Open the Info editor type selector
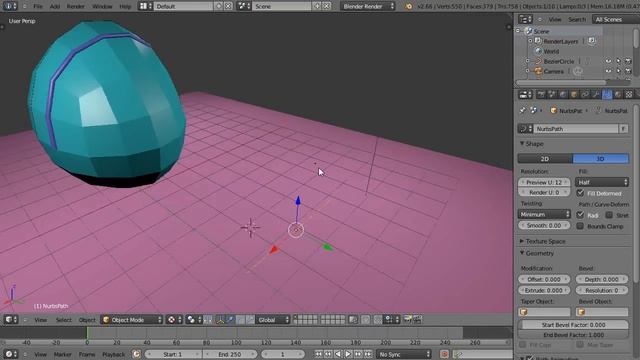The image size is (640, 360). [10, 6]
